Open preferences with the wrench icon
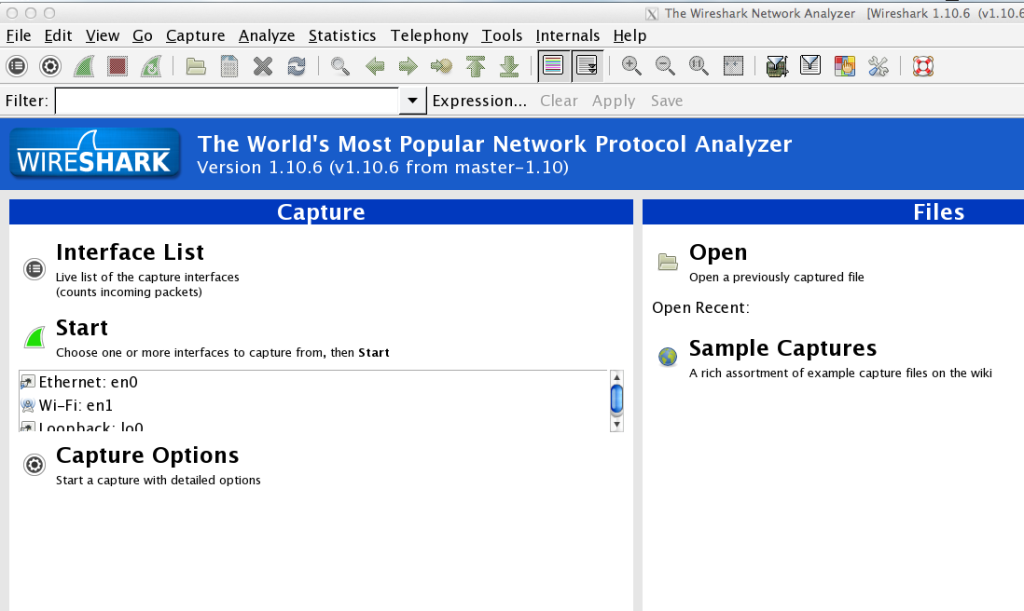The height and width of the screenshot is (611, 1024). click(878, 67)
